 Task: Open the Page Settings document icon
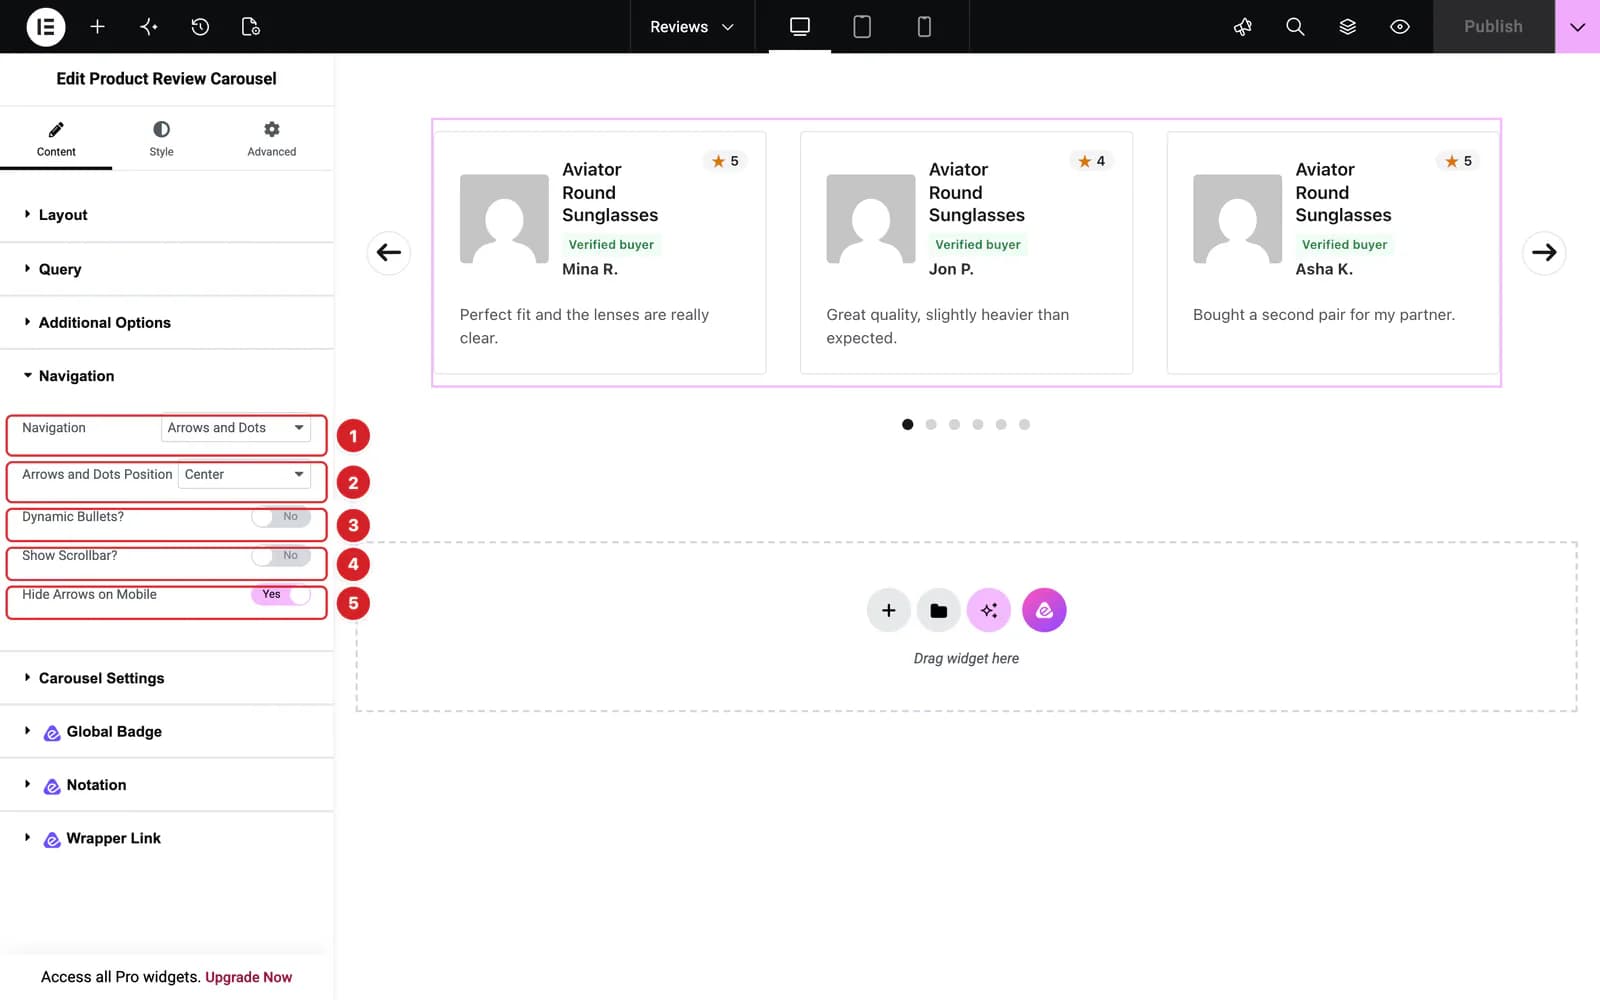(x=251, y=27)
